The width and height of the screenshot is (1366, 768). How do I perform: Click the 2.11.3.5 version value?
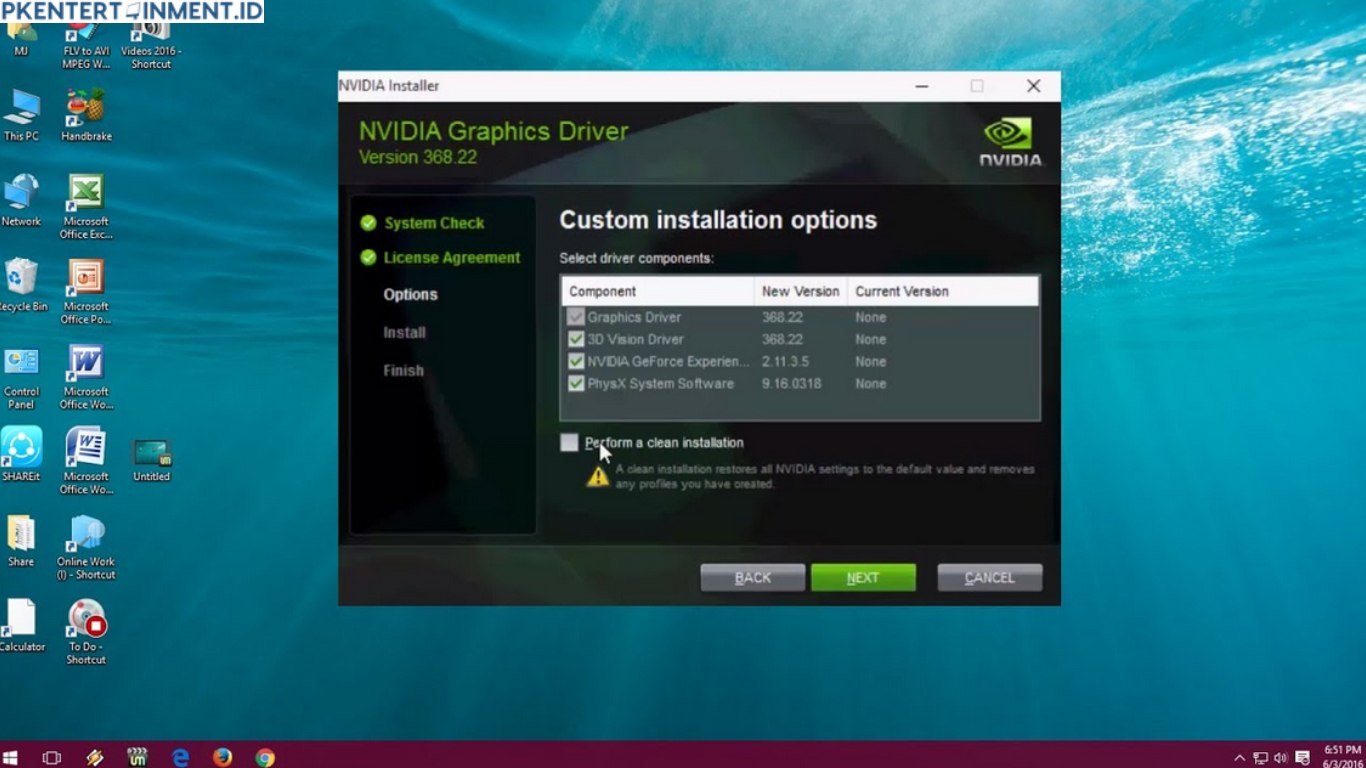[x=785, y=361]
